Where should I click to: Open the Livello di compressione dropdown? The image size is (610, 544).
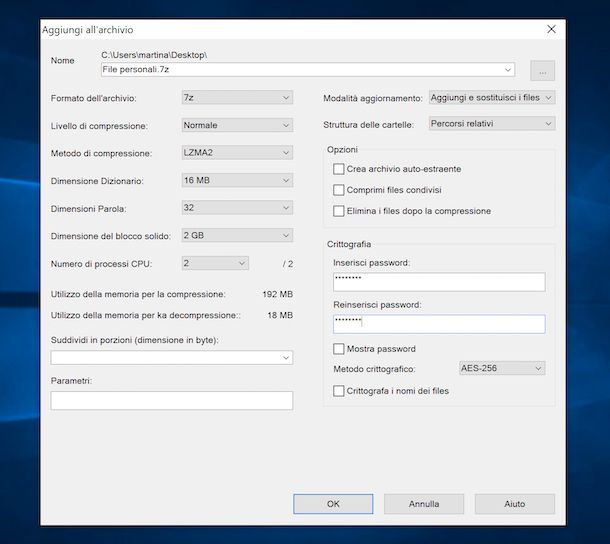[237, 125]
